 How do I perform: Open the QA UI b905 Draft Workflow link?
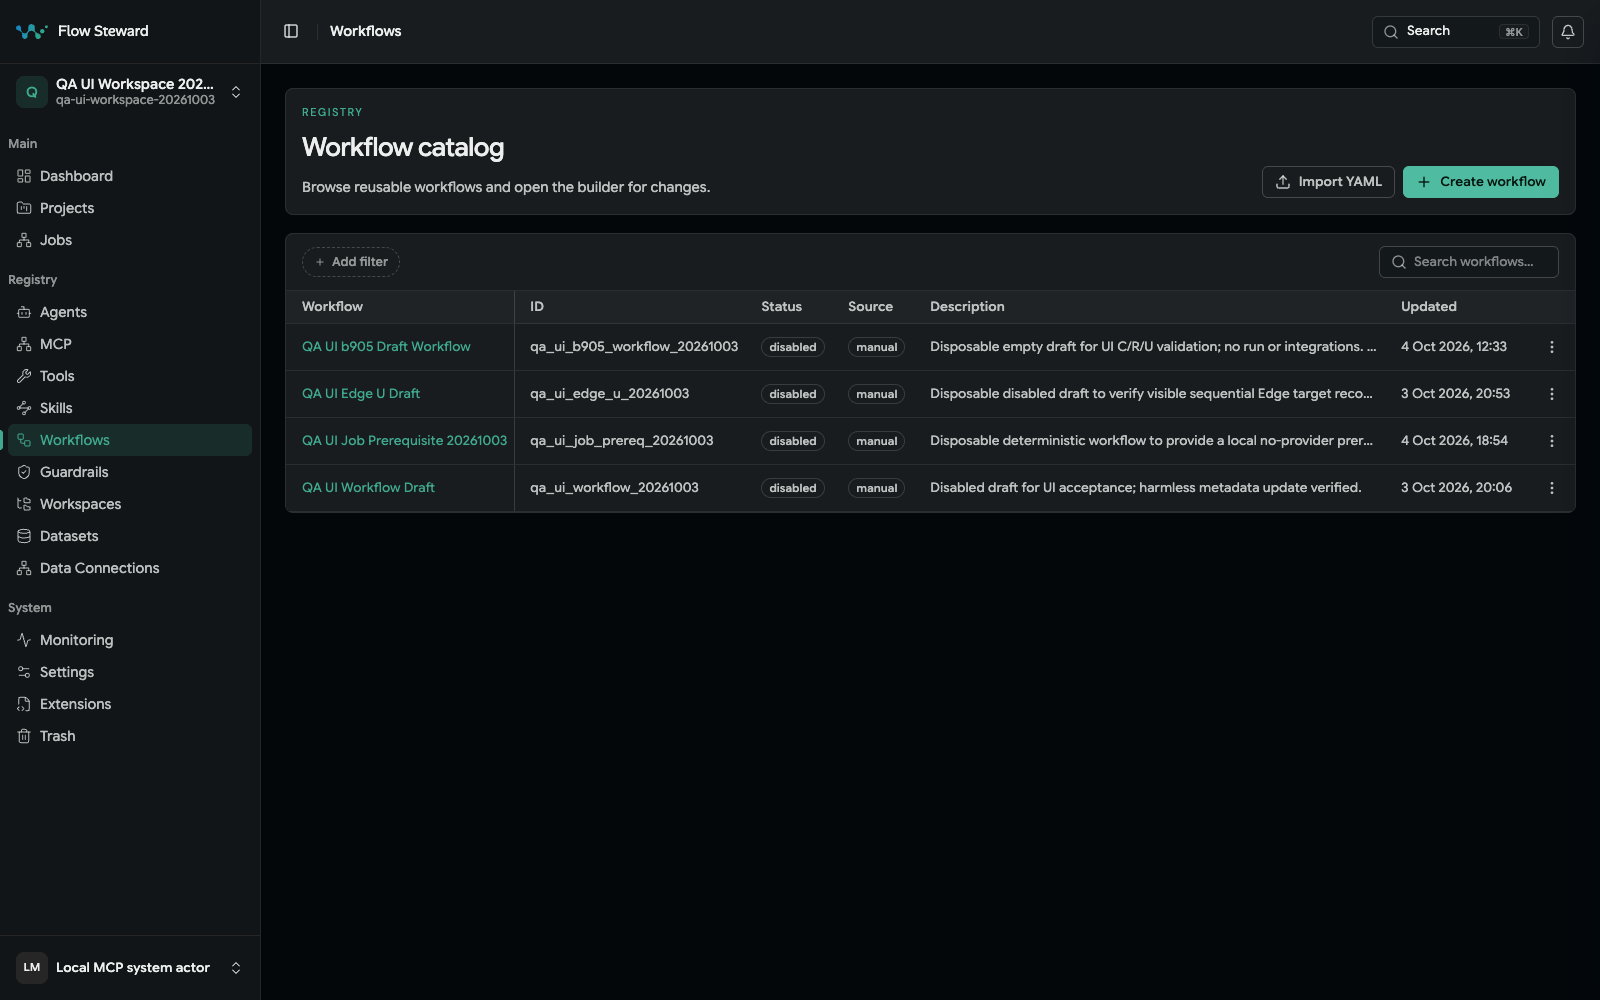(x=386, y=347)
